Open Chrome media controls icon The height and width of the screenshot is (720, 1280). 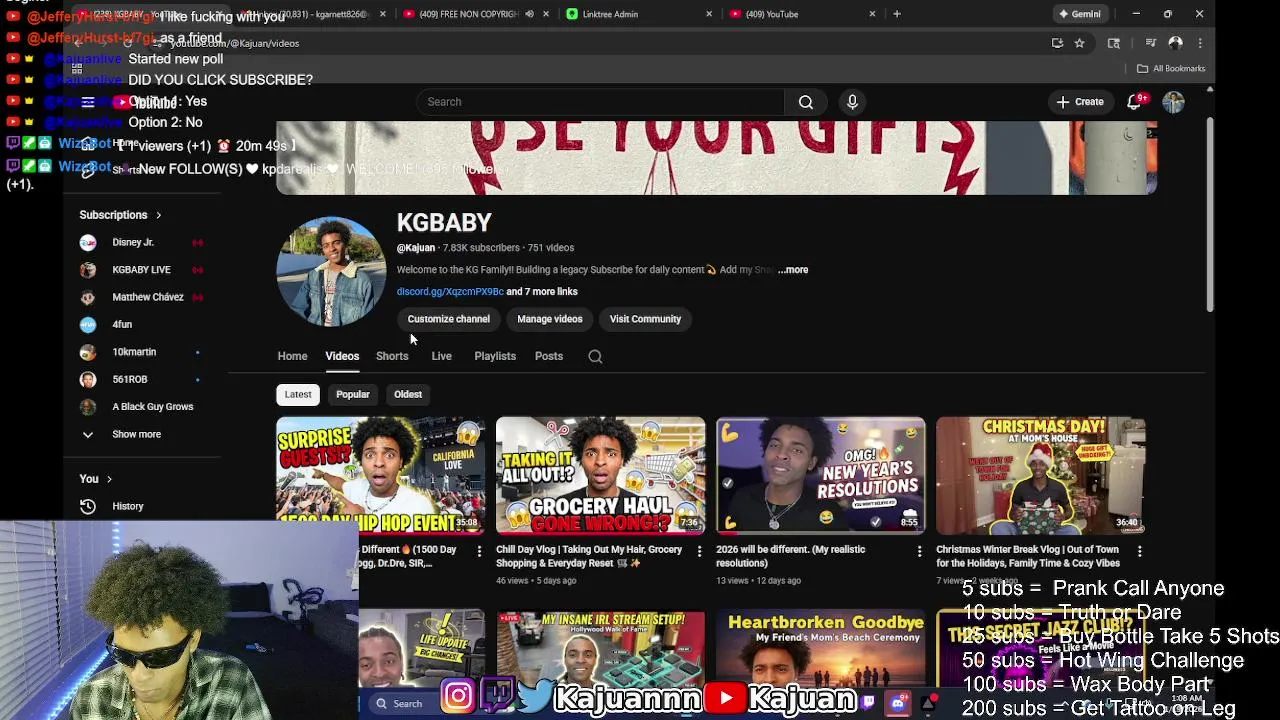coord(1150,43)
